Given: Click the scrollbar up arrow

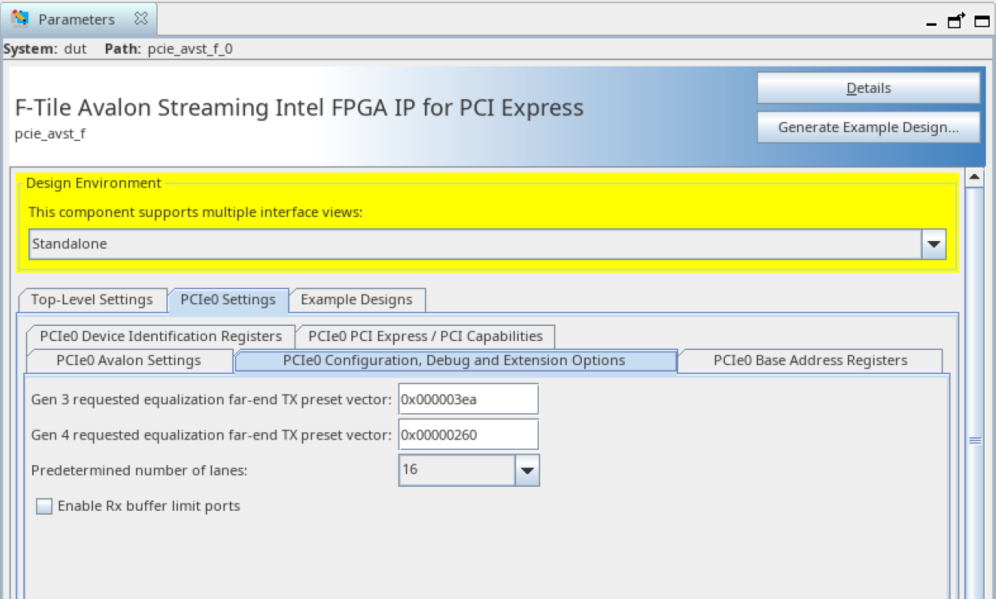Looking at the screenshot, I should [x=975, y=178].
